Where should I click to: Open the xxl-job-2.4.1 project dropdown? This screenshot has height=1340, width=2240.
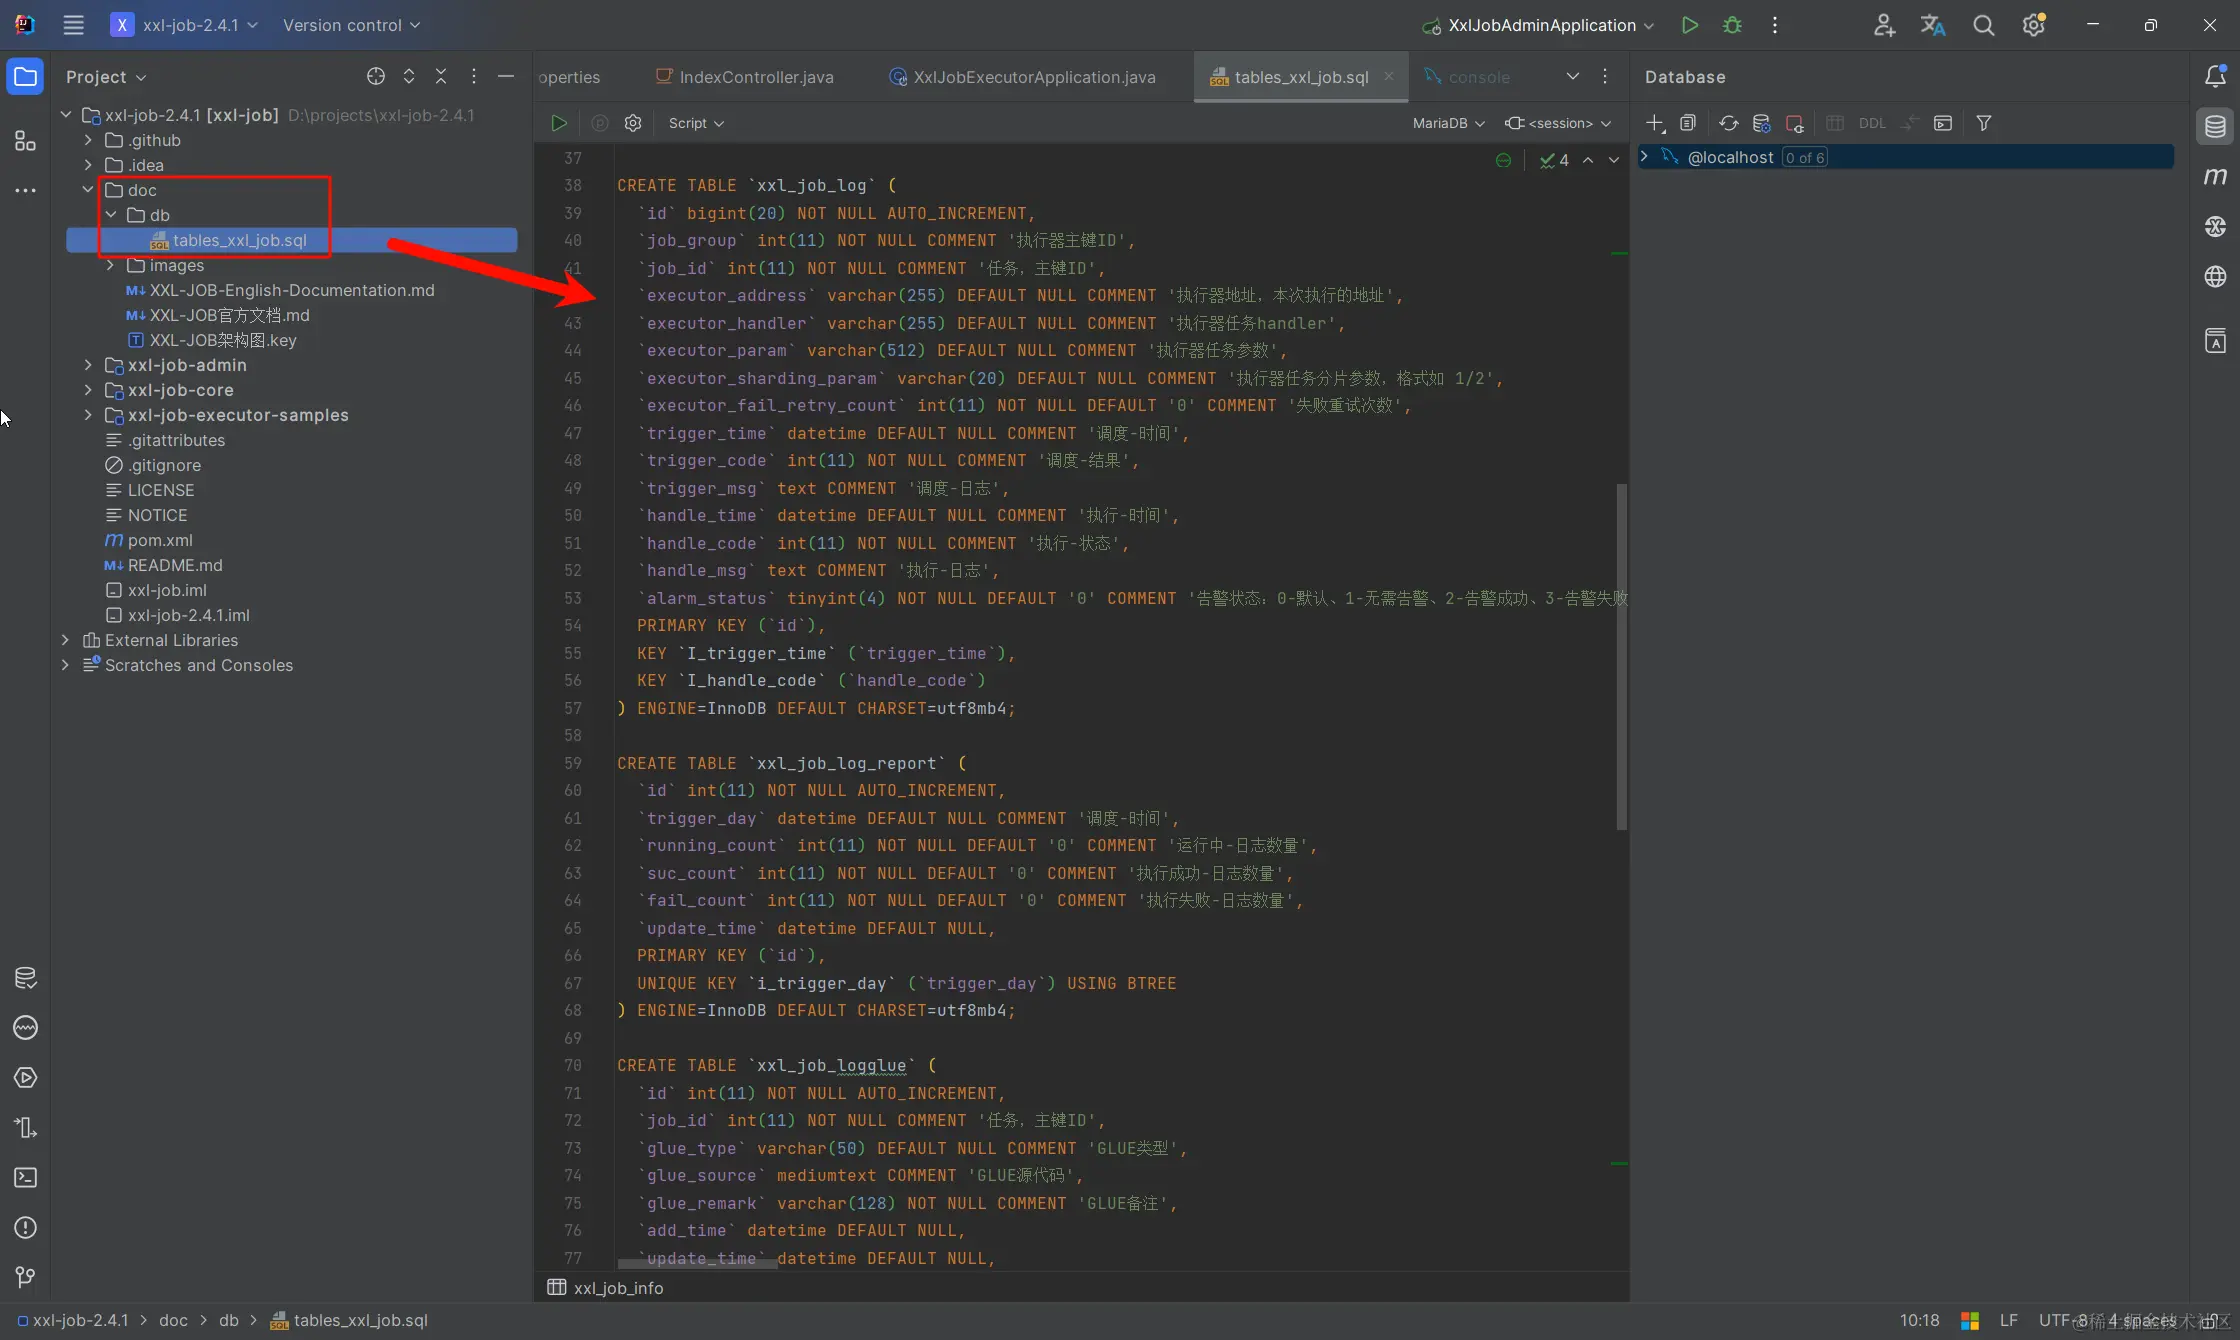tap(185, 25)
